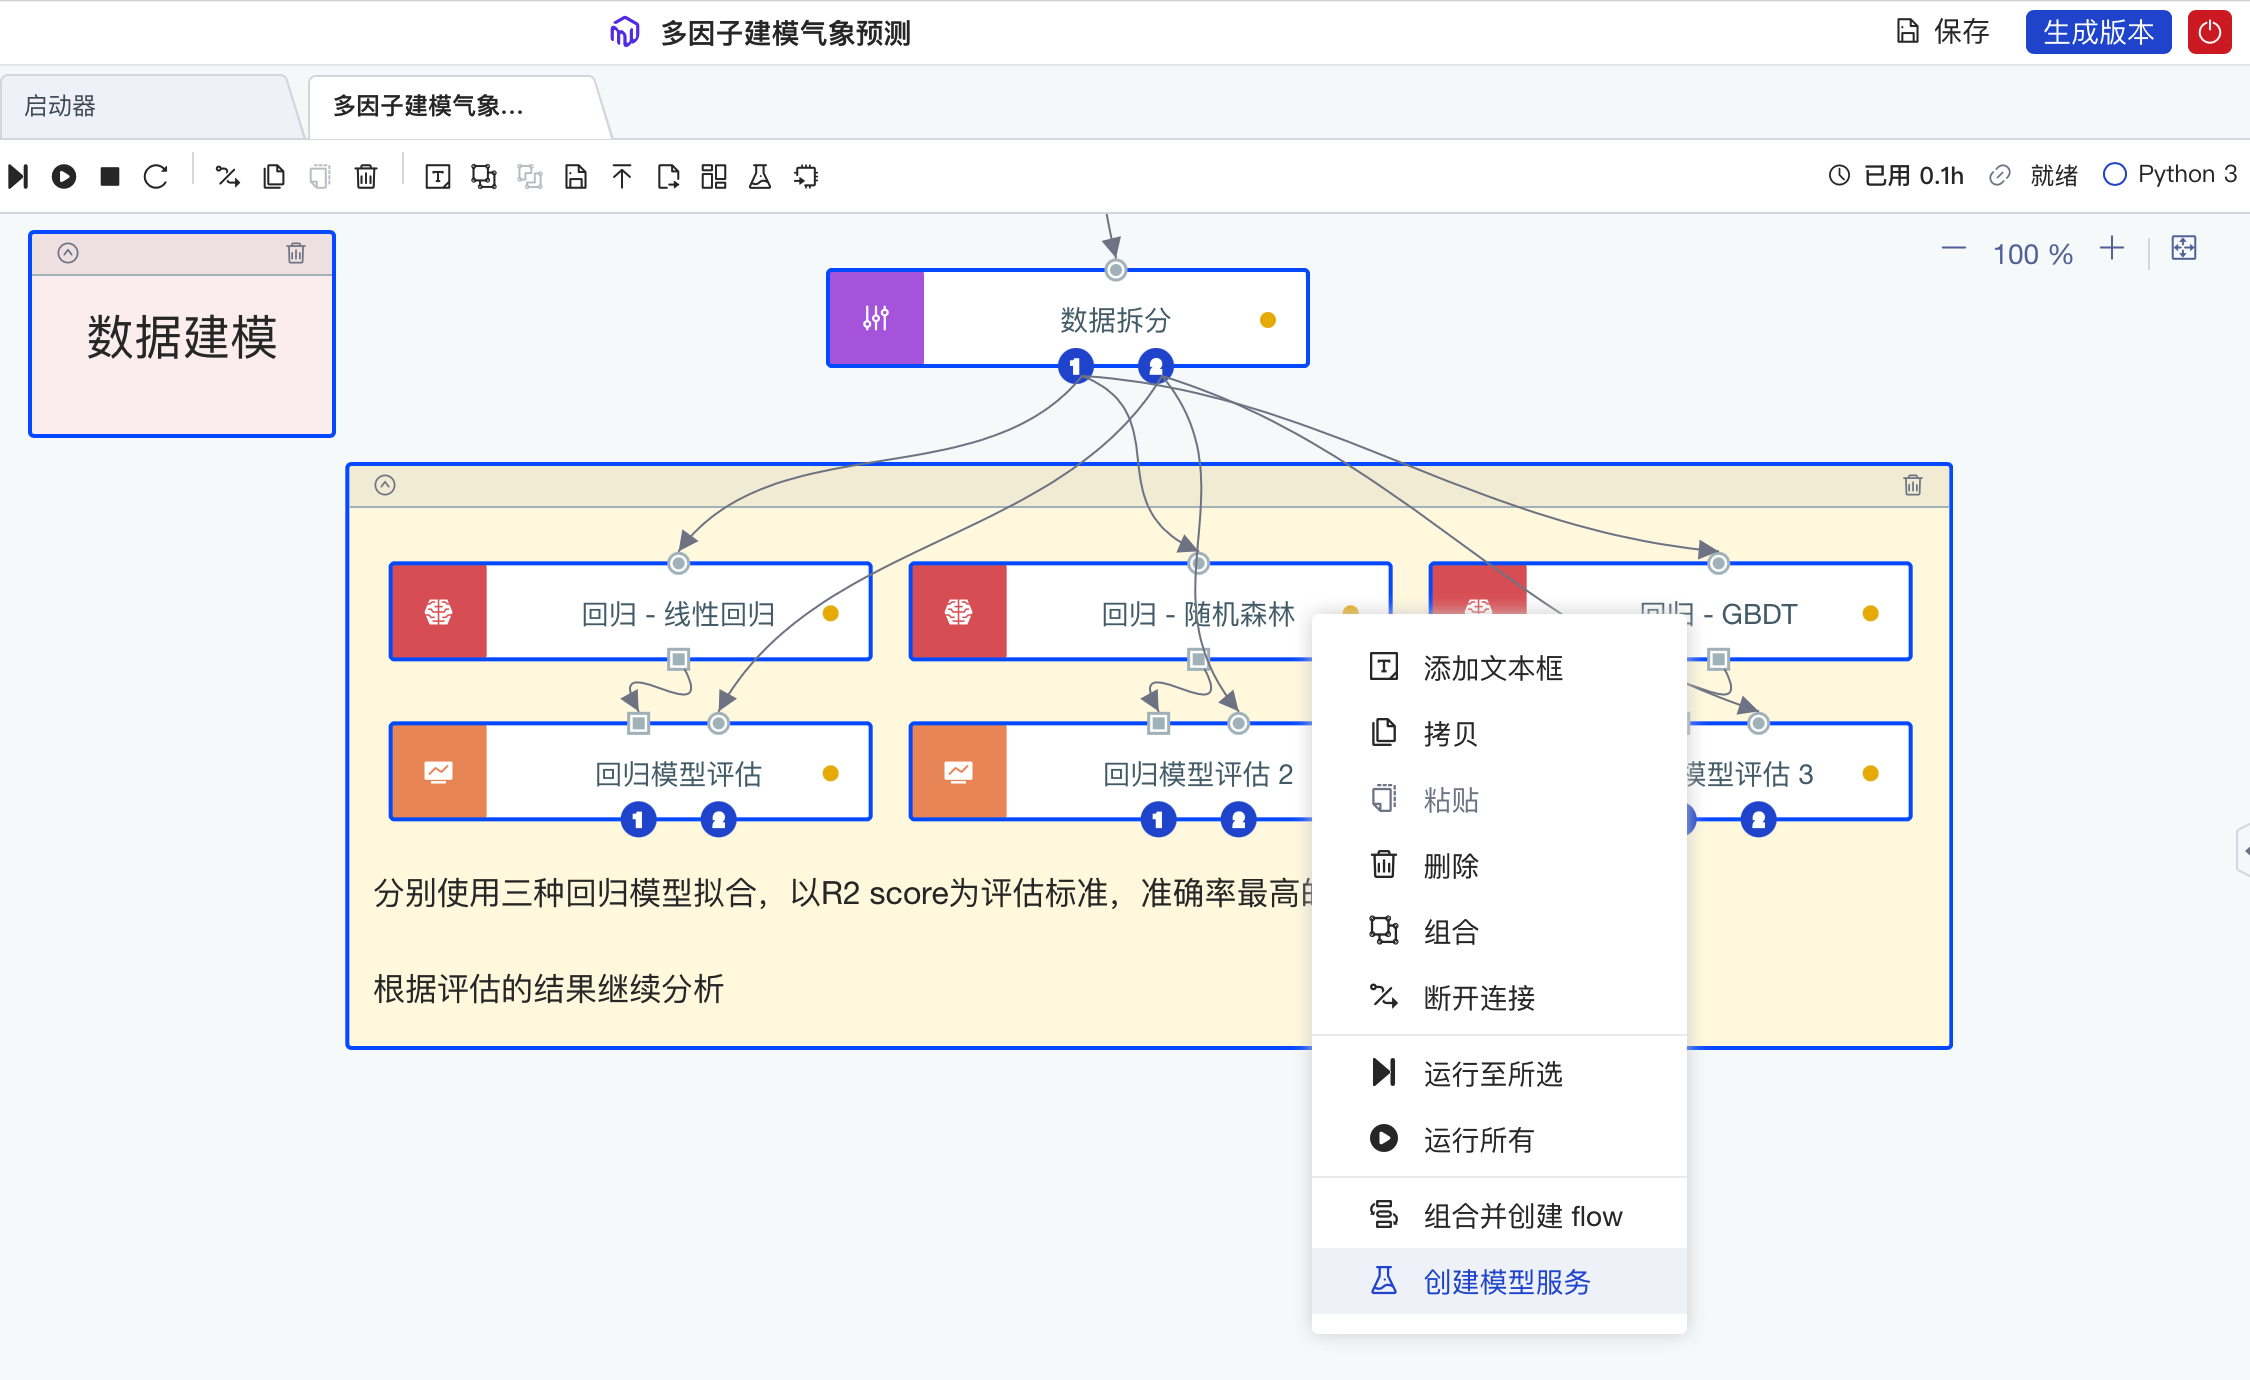Screen dimensions: 2250x1380
Task: Click the floppy disk save icon in toolbar
Action: pos(576,177)
